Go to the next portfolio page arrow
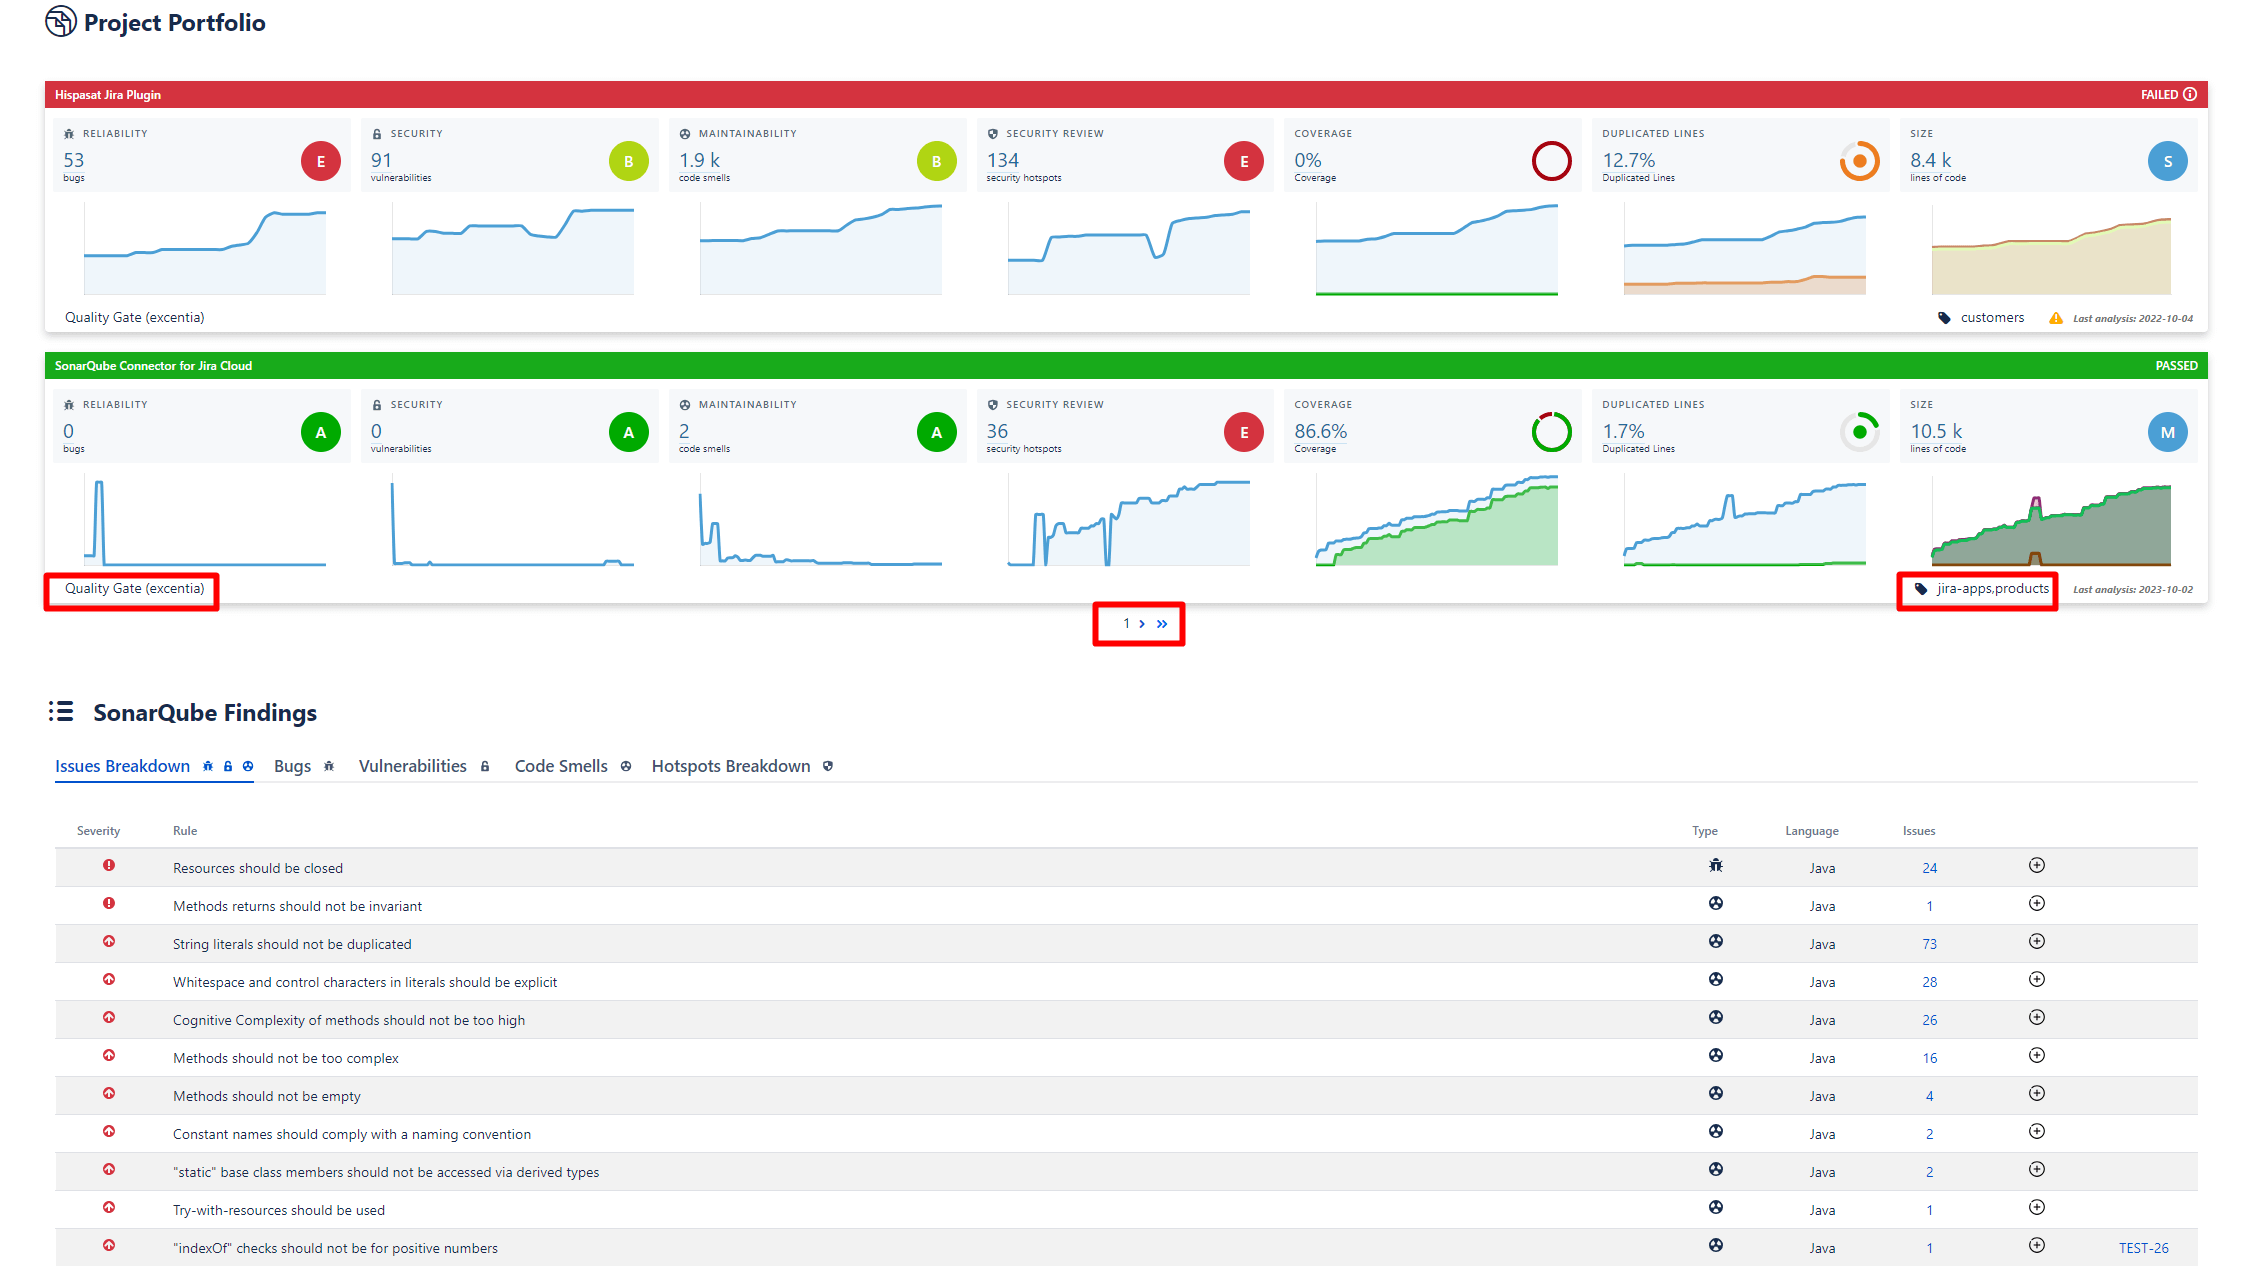This screenshot has width=2243, height=1266. [x=1142, y=624]
